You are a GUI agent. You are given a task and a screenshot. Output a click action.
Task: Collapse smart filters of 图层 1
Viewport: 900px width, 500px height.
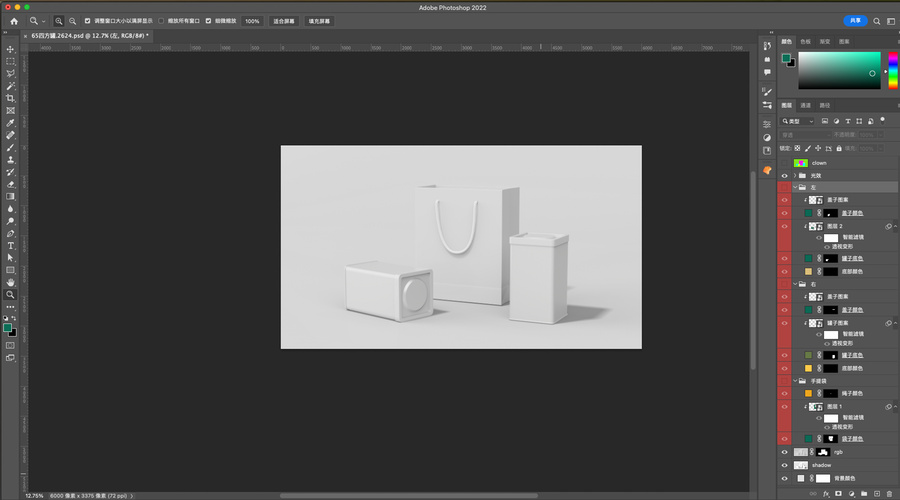click(x=895, y=407)
